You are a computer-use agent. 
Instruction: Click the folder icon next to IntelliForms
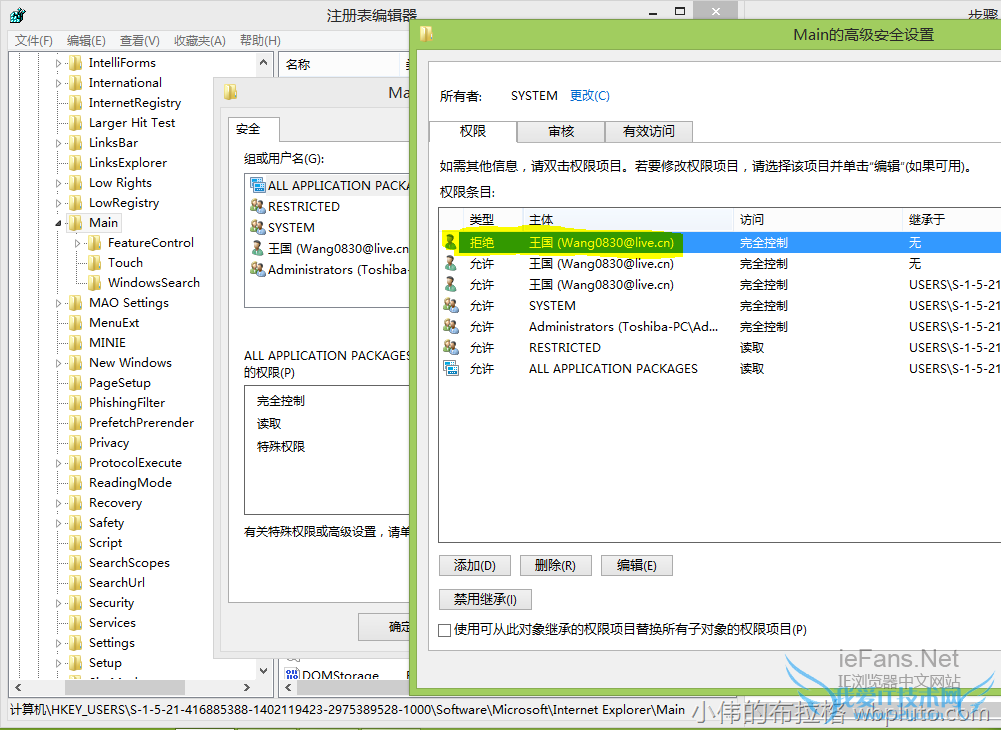(x=75, y=63)
